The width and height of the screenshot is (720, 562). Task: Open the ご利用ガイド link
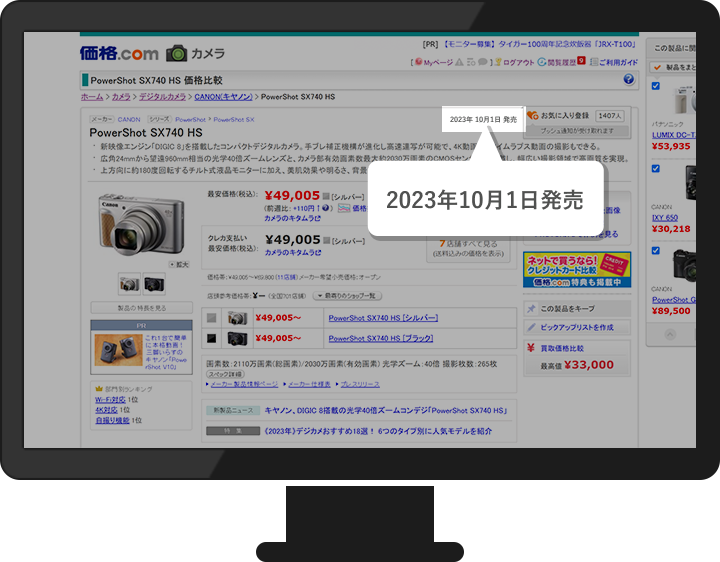point(618,62)
